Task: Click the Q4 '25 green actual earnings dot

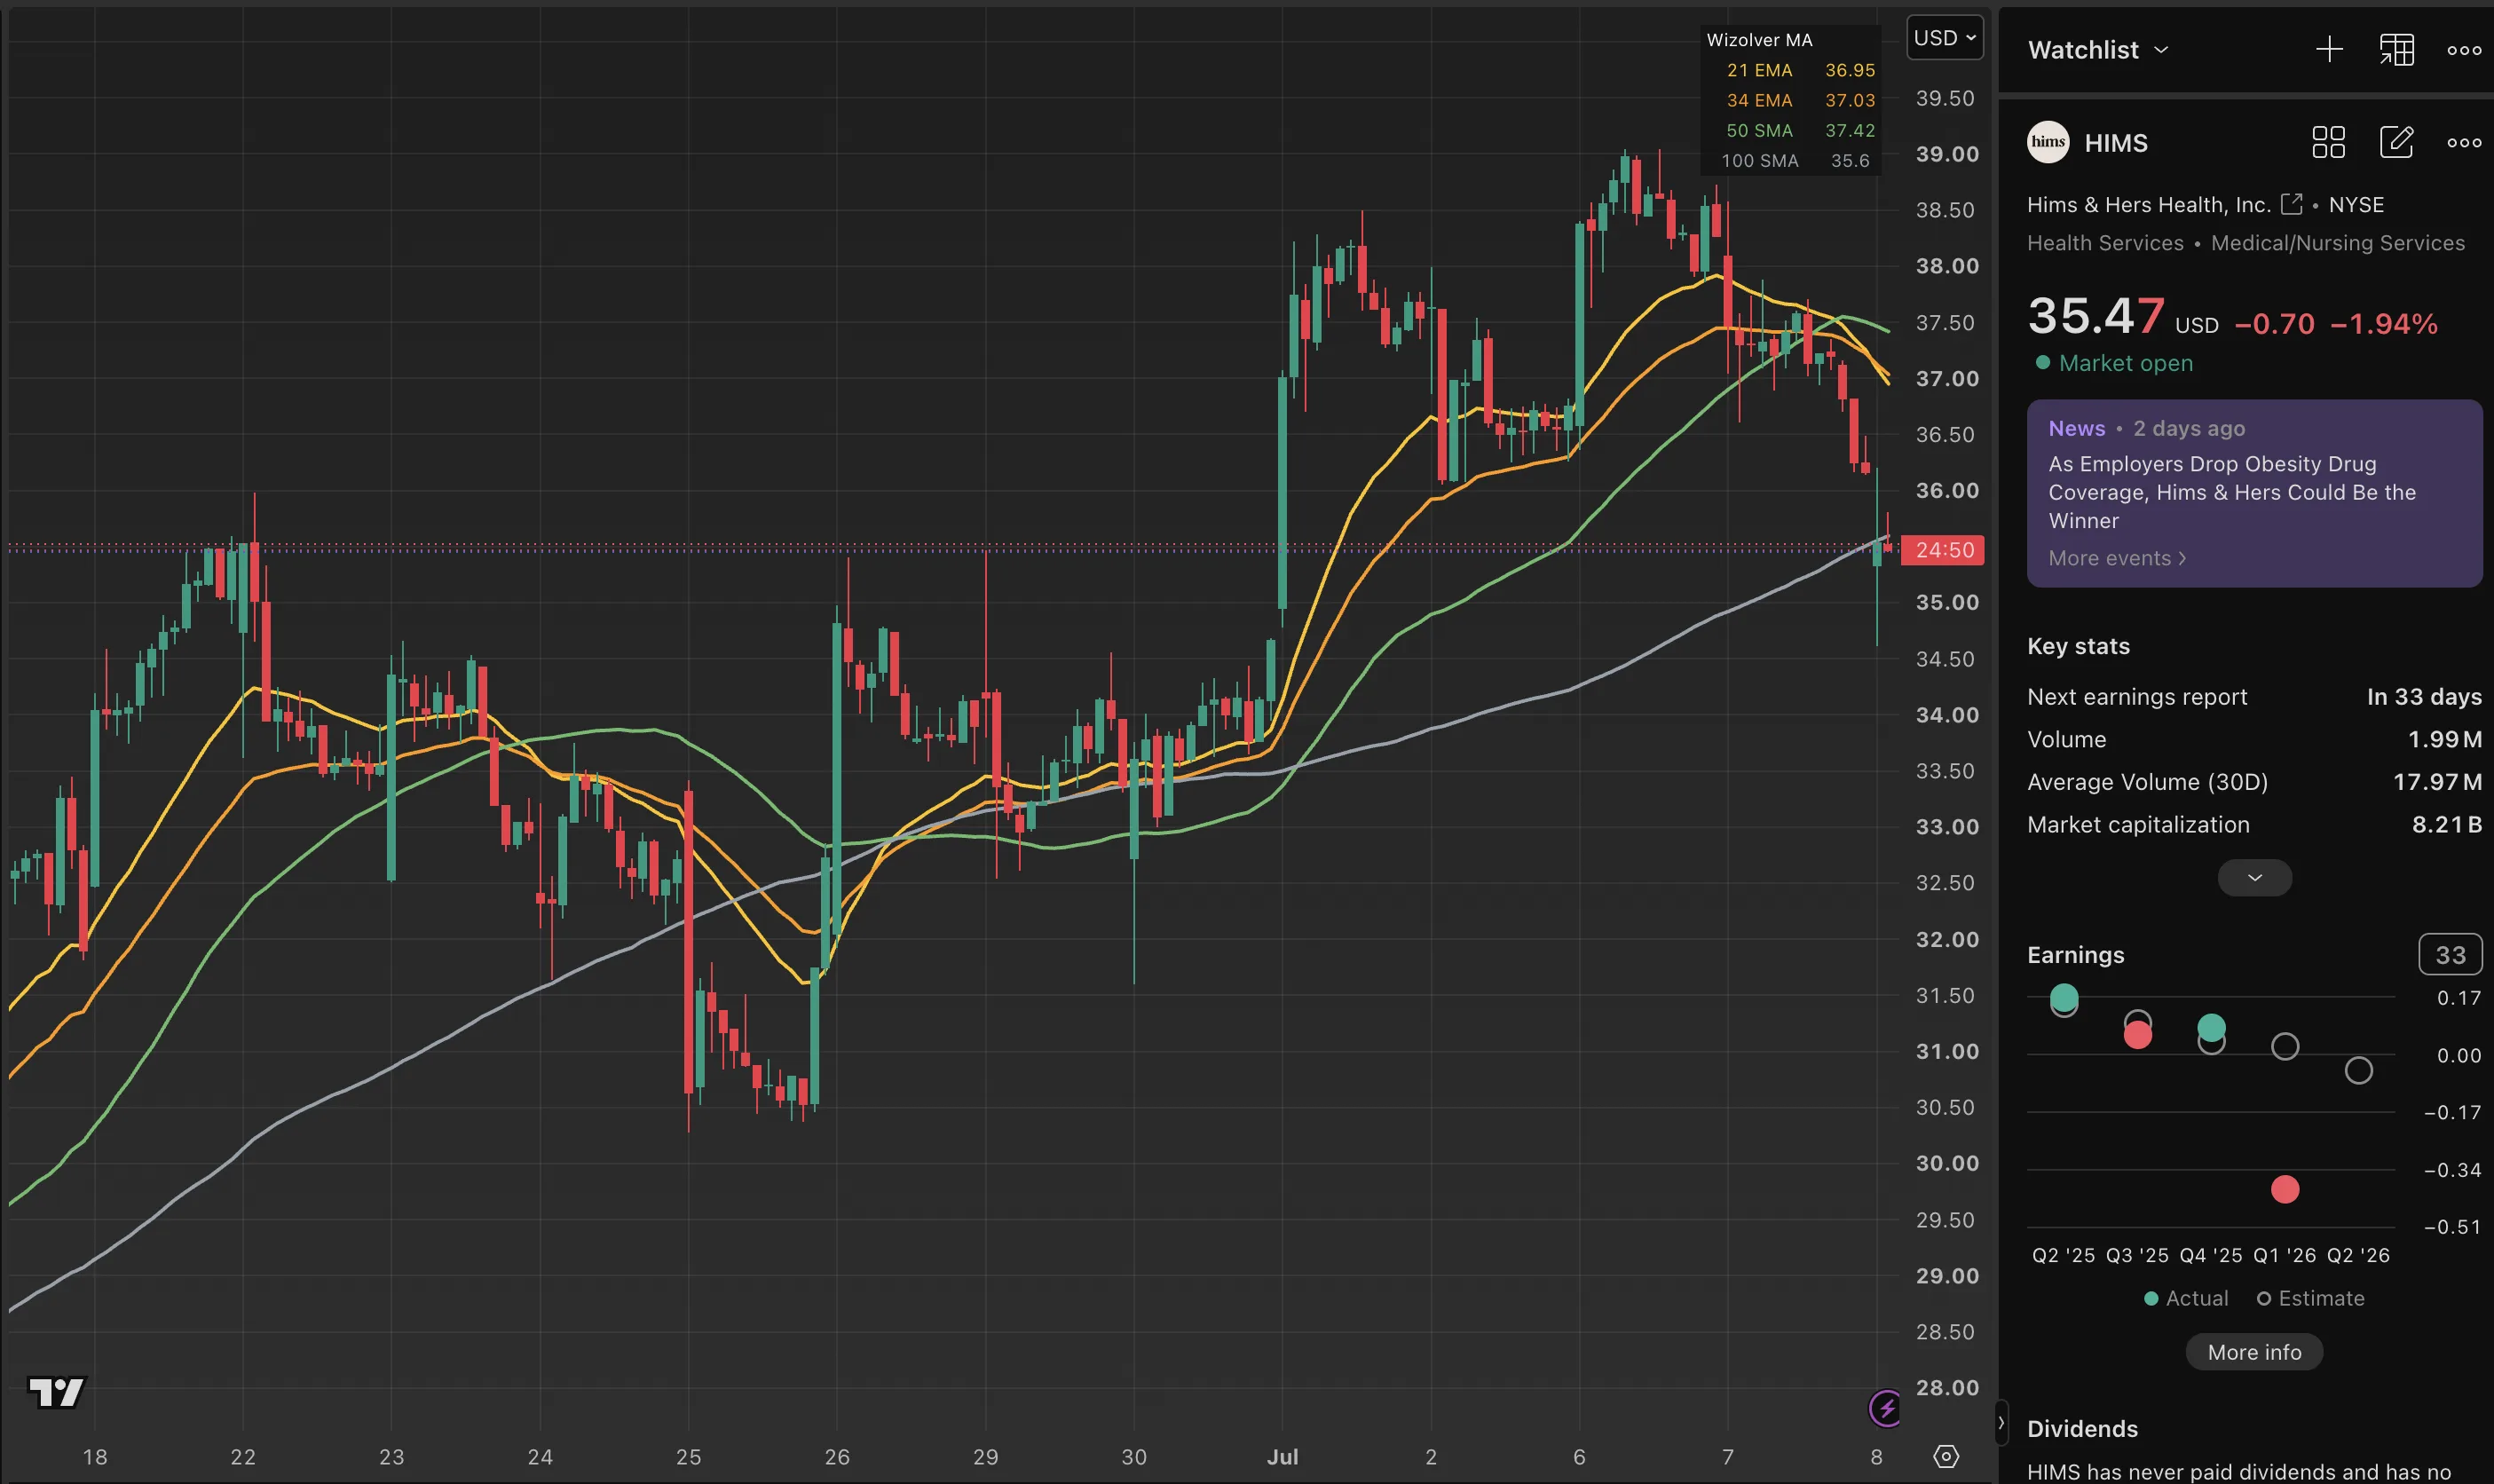Action: pos(2211,1027)
